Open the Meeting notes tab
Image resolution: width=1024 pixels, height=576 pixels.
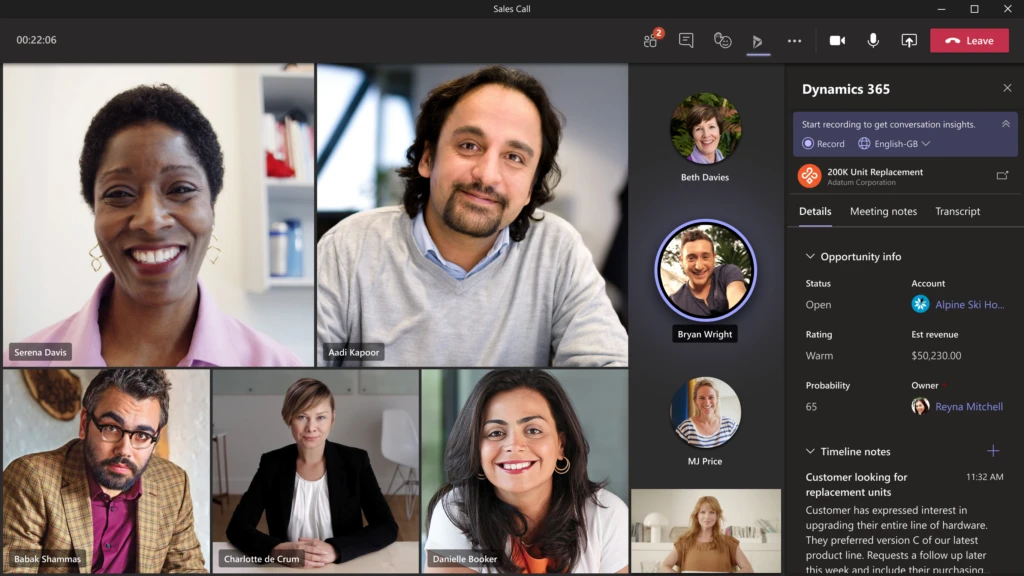point(883,211)
